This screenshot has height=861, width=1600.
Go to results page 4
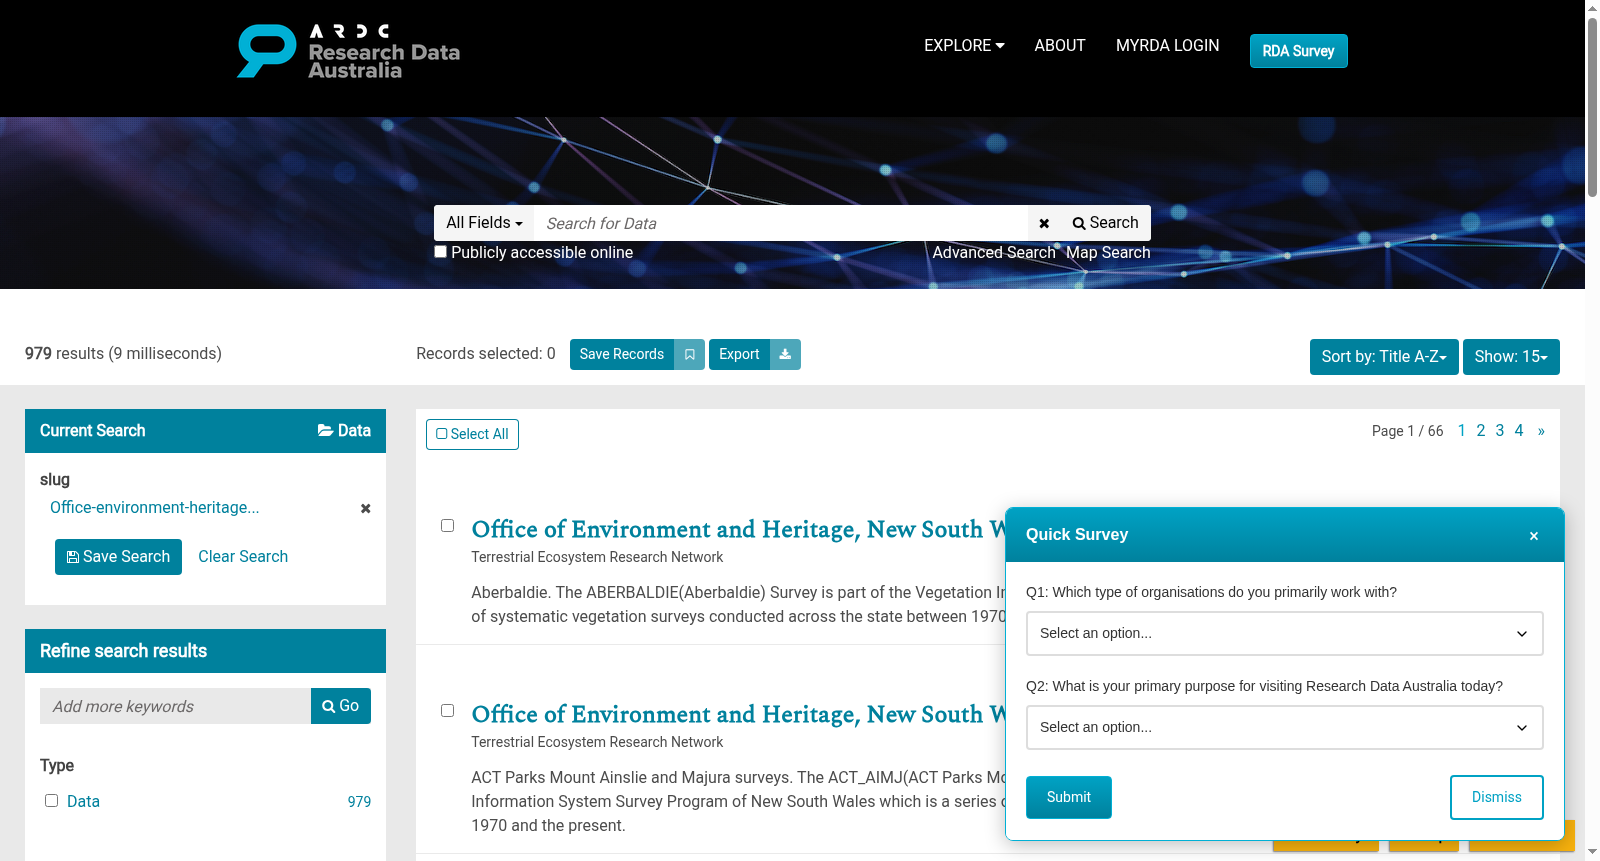(1519, 431)
